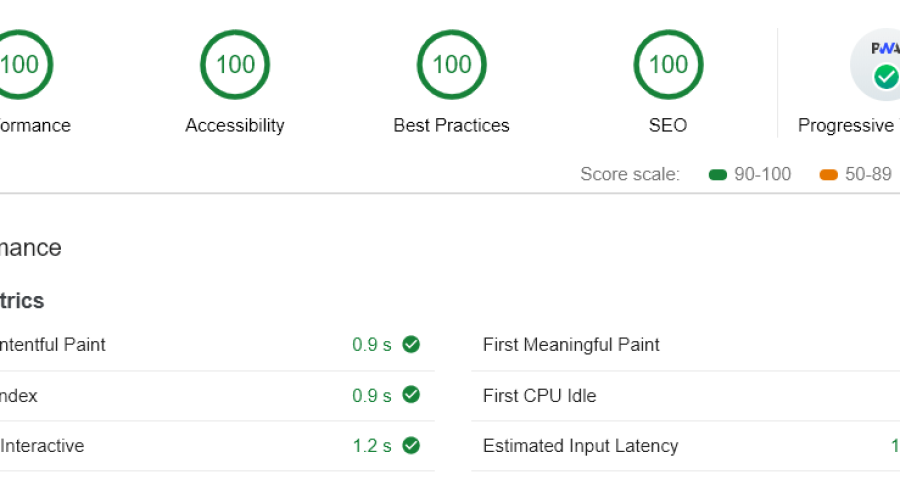Expand the Estimated Input Latency metric

[580, 446]
